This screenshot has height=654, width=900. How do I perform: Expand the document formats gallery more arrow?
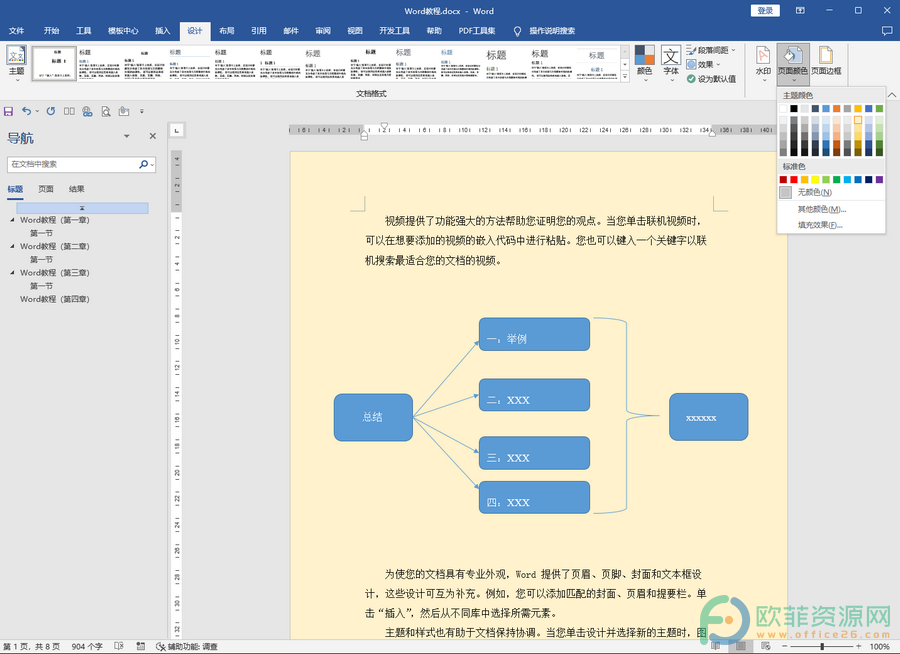(625, 77)
